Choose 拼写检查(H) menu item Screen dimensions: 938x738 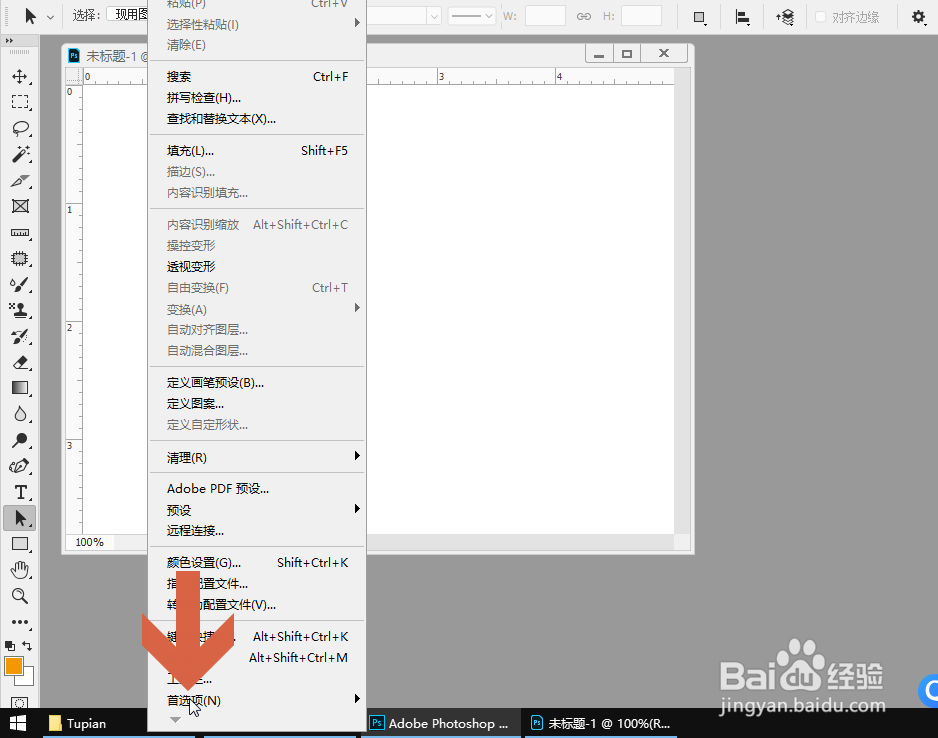257,97
